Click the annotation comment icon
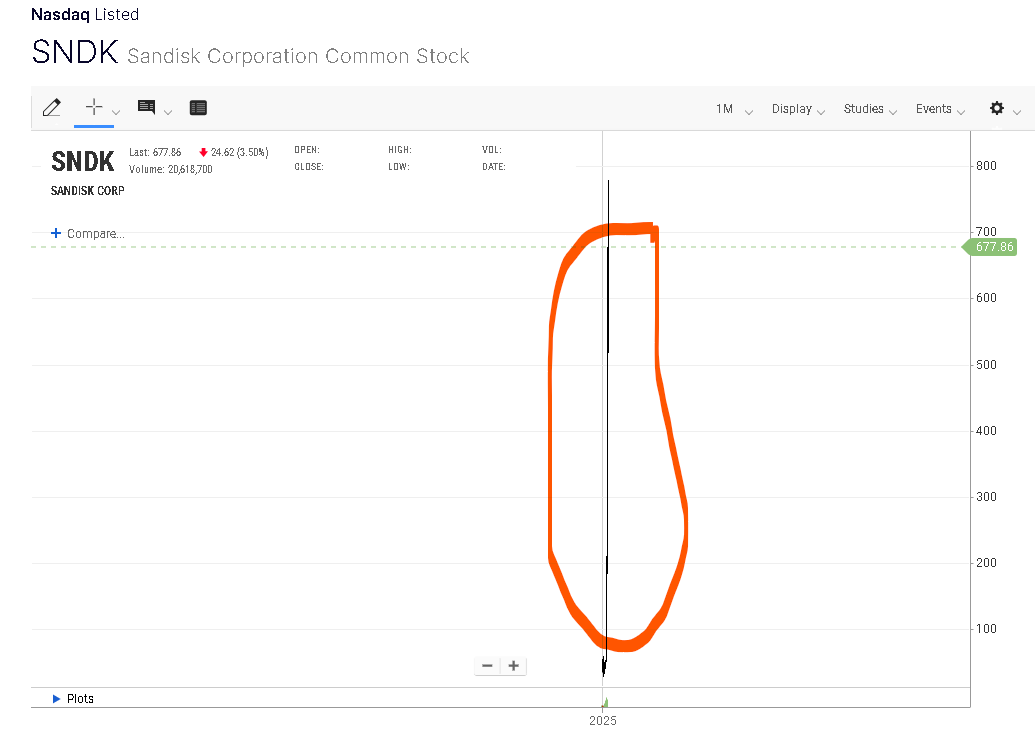The image size is (1036, 746). coord(146,108)
